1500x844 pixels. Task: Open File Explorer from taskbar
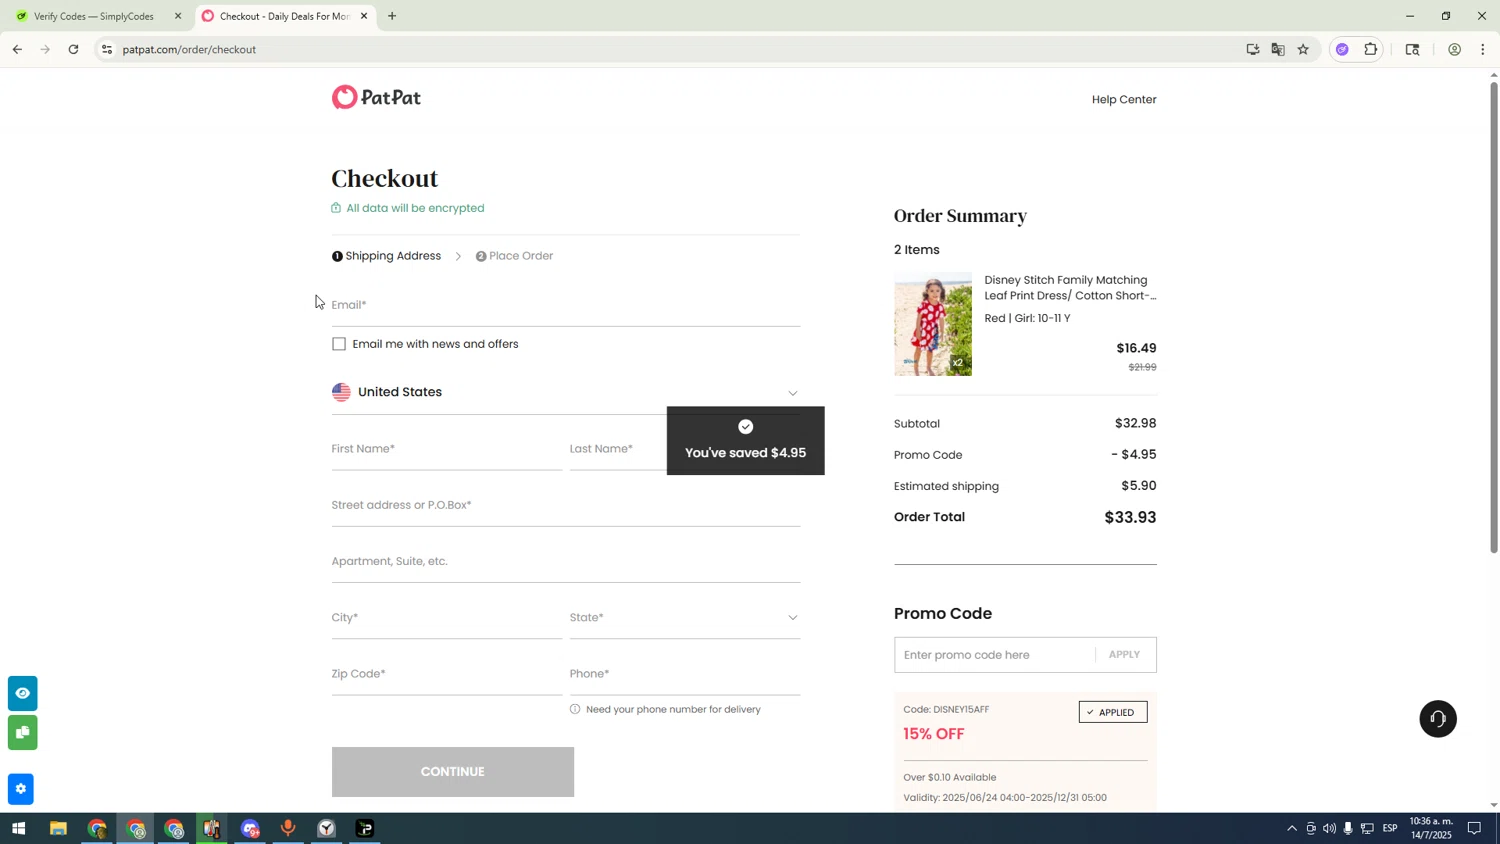[x=58, y=829]
